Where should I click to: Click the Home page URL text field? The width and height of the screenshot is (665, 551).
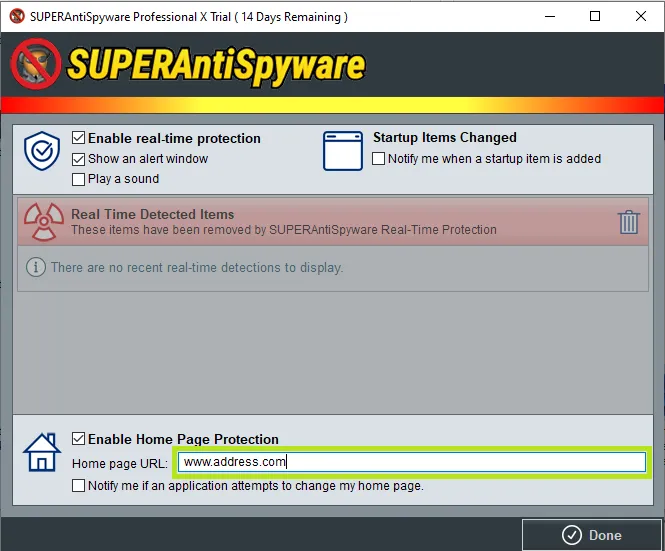[x=412, y=462]
